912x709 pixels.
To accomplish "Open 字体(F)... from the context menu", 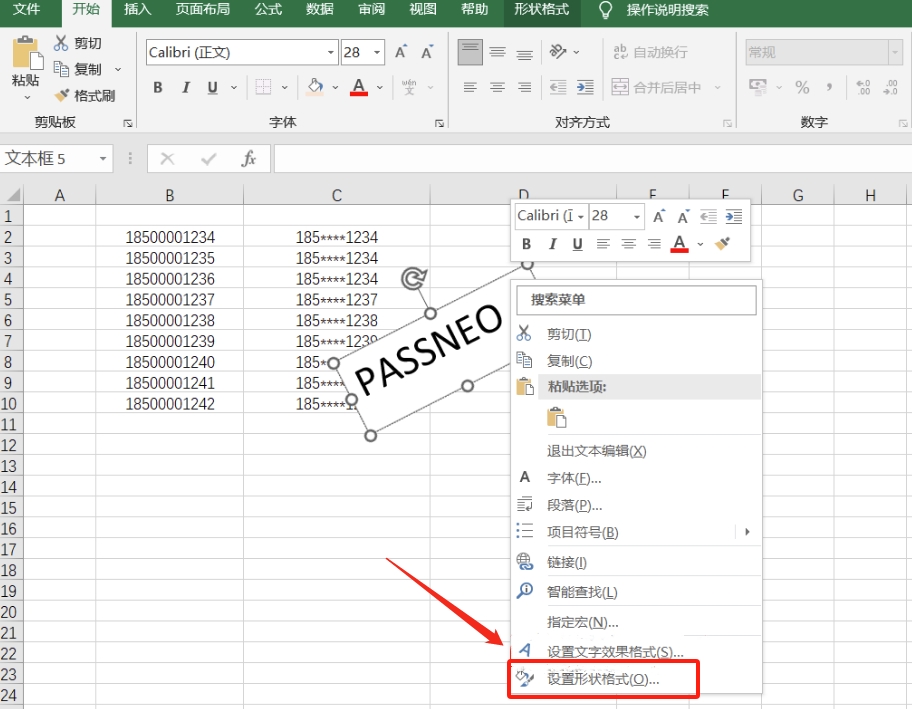I will pos(637,478).
